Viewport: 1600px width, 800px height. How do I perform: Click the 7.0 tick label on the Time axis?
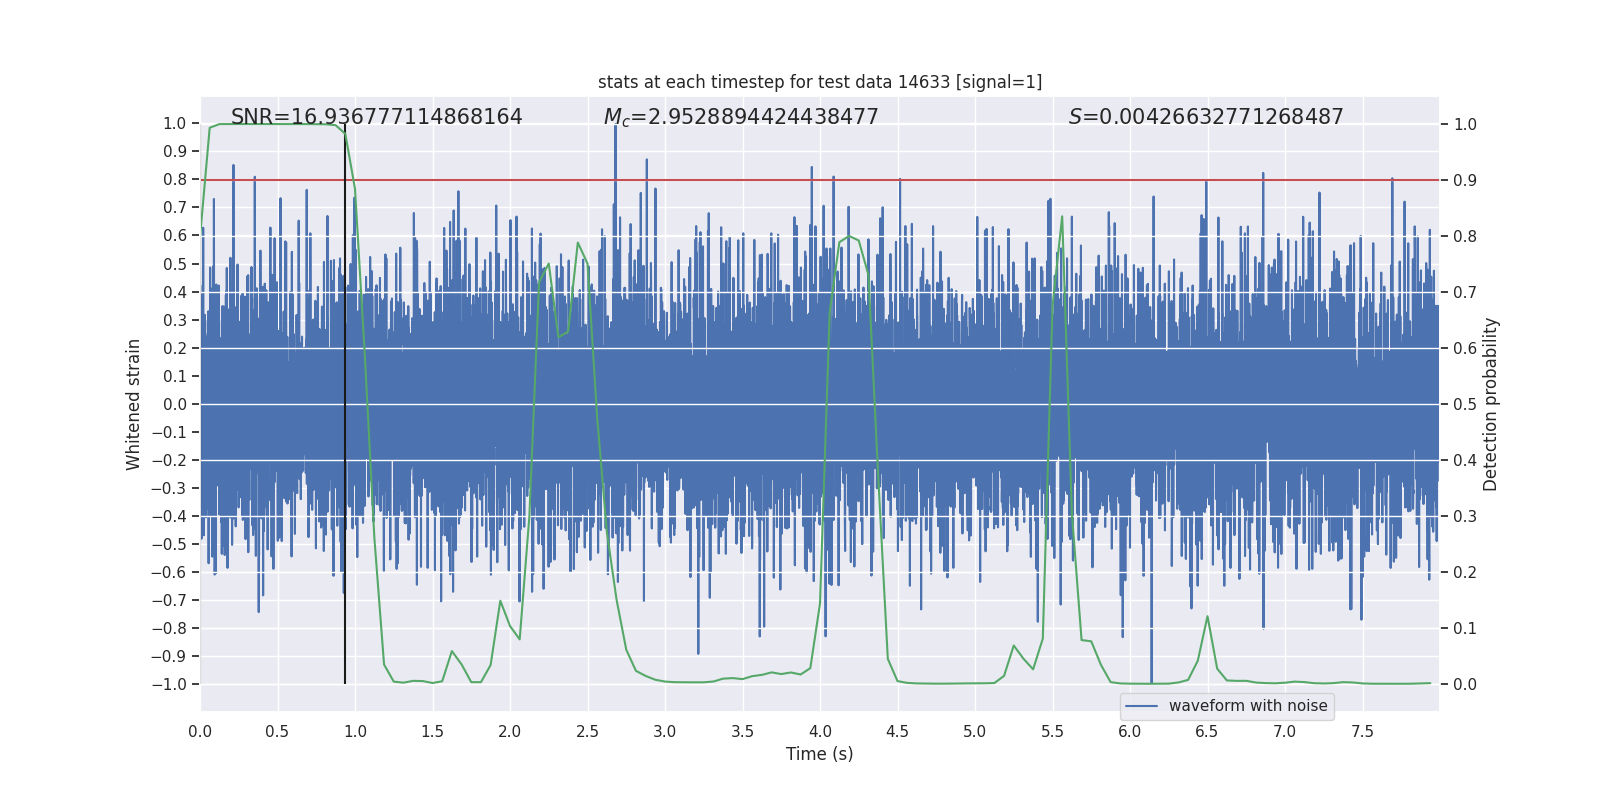1285,731
